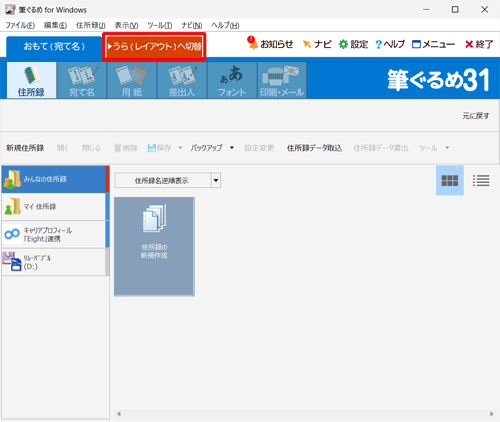
Task: Open the 住所録 ribbon icon
Action: (31, 80)
